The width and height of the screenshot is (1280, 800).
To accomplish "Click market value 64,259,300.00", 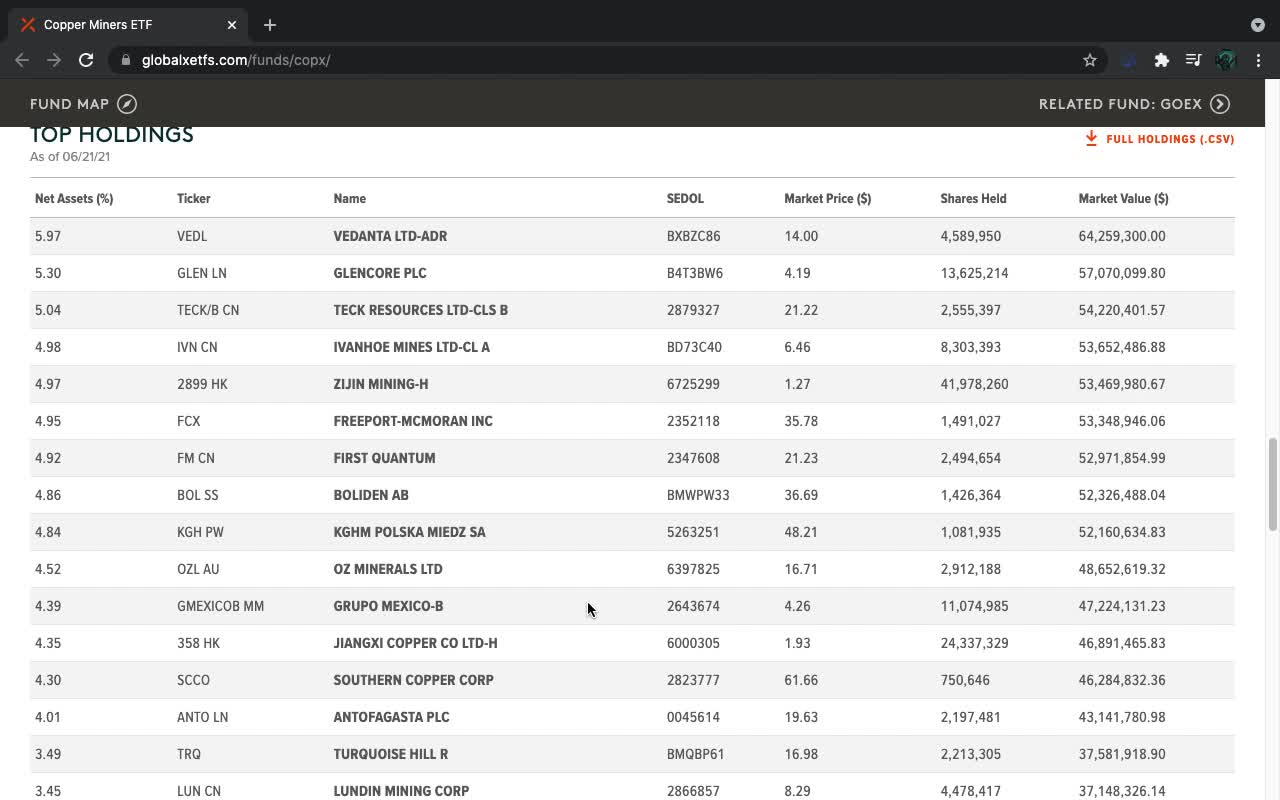I will coord(1122,236).
